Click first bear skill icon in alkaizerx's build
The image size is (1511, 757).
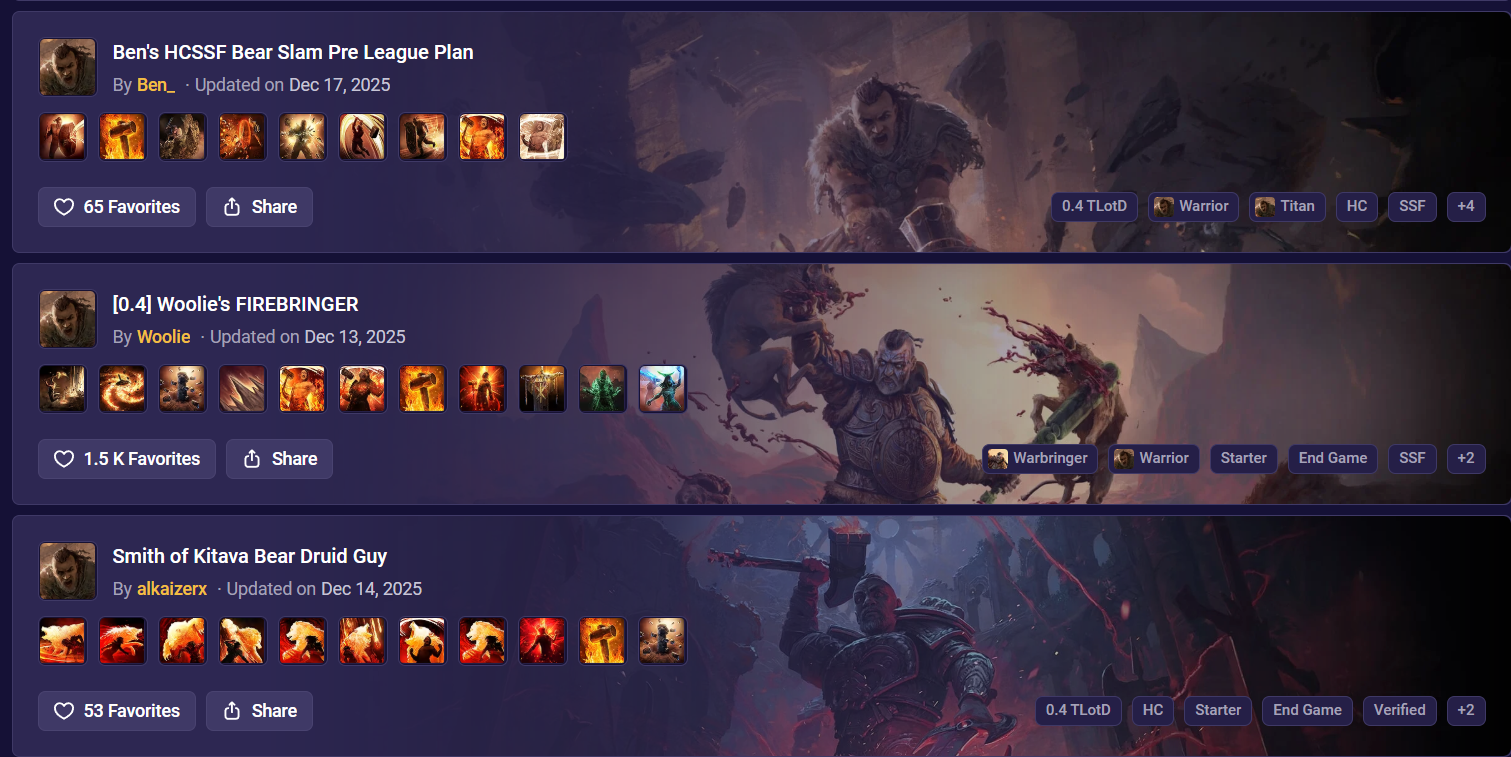(63, 641)
